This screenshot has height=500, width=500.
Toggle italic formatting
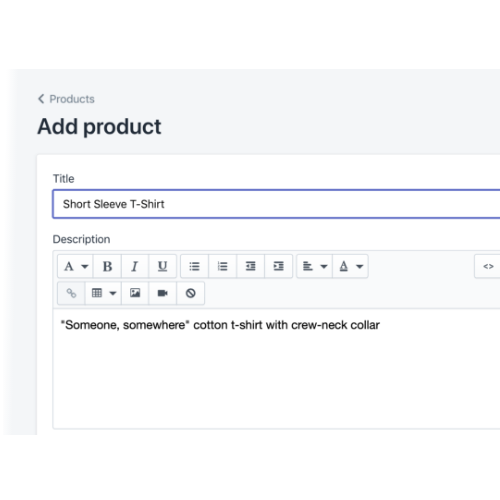(x=135, y=266)
